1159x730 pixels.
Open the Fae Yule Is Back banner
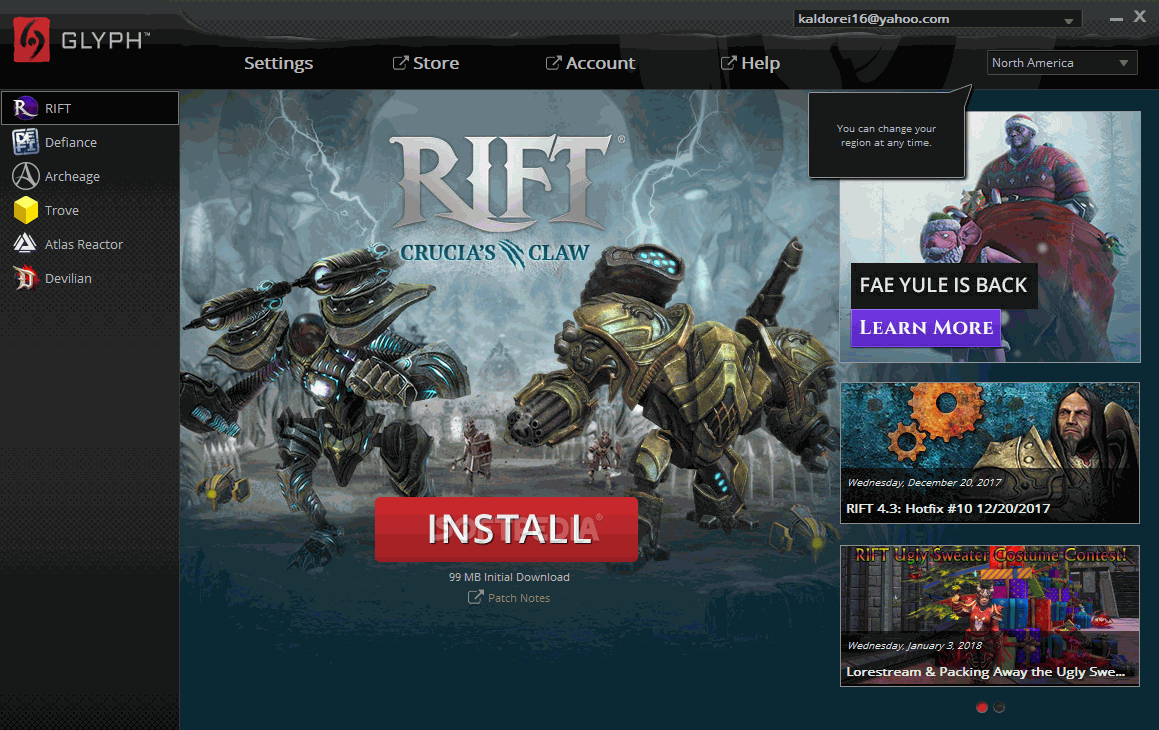click(990, 236)
